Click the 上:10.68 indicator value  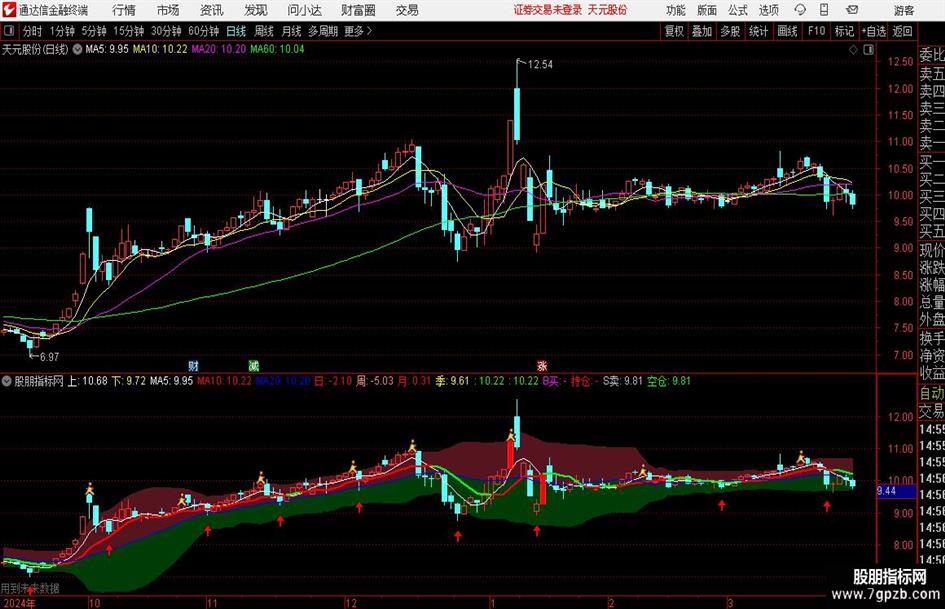point(87,381)
